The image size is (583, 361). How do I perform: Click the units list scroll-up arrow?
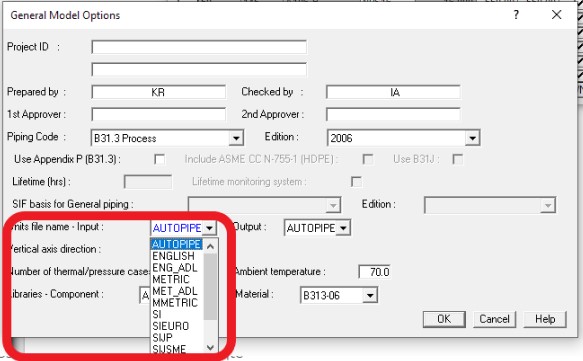[x=210, y=246]
